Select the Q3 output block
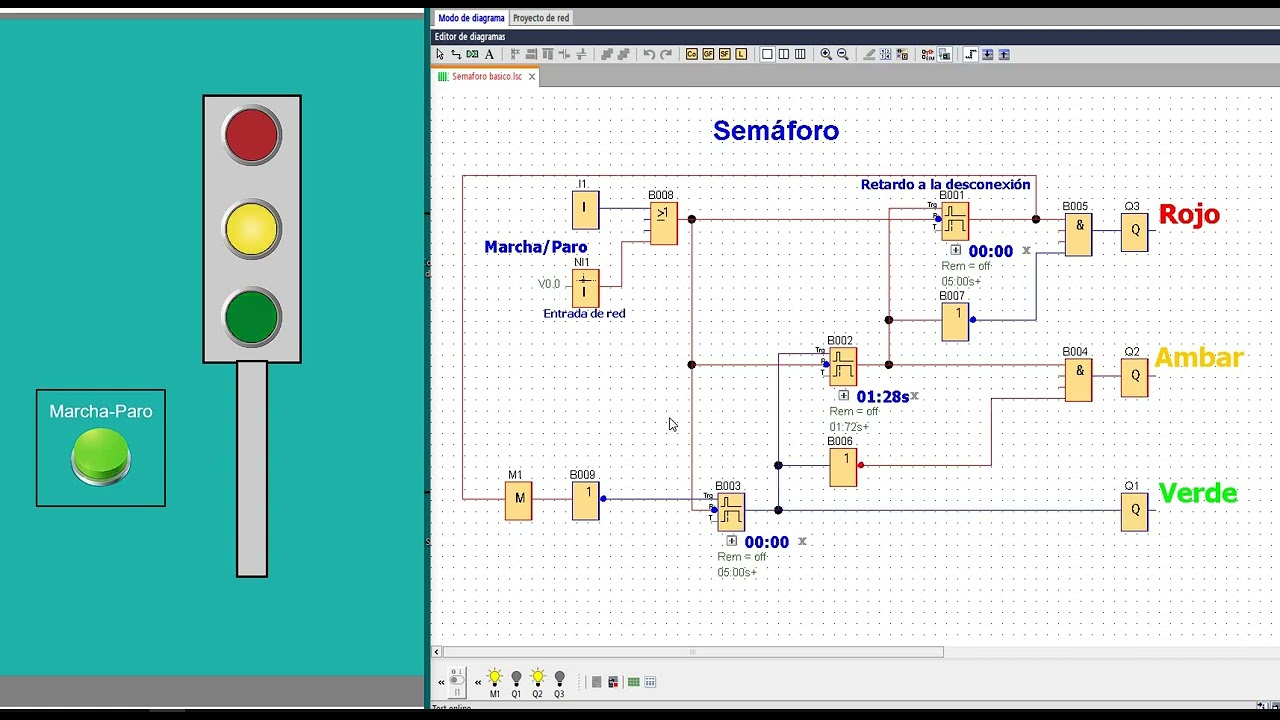This screenshot has height=720, width=1280. [x=1134, y=232]
